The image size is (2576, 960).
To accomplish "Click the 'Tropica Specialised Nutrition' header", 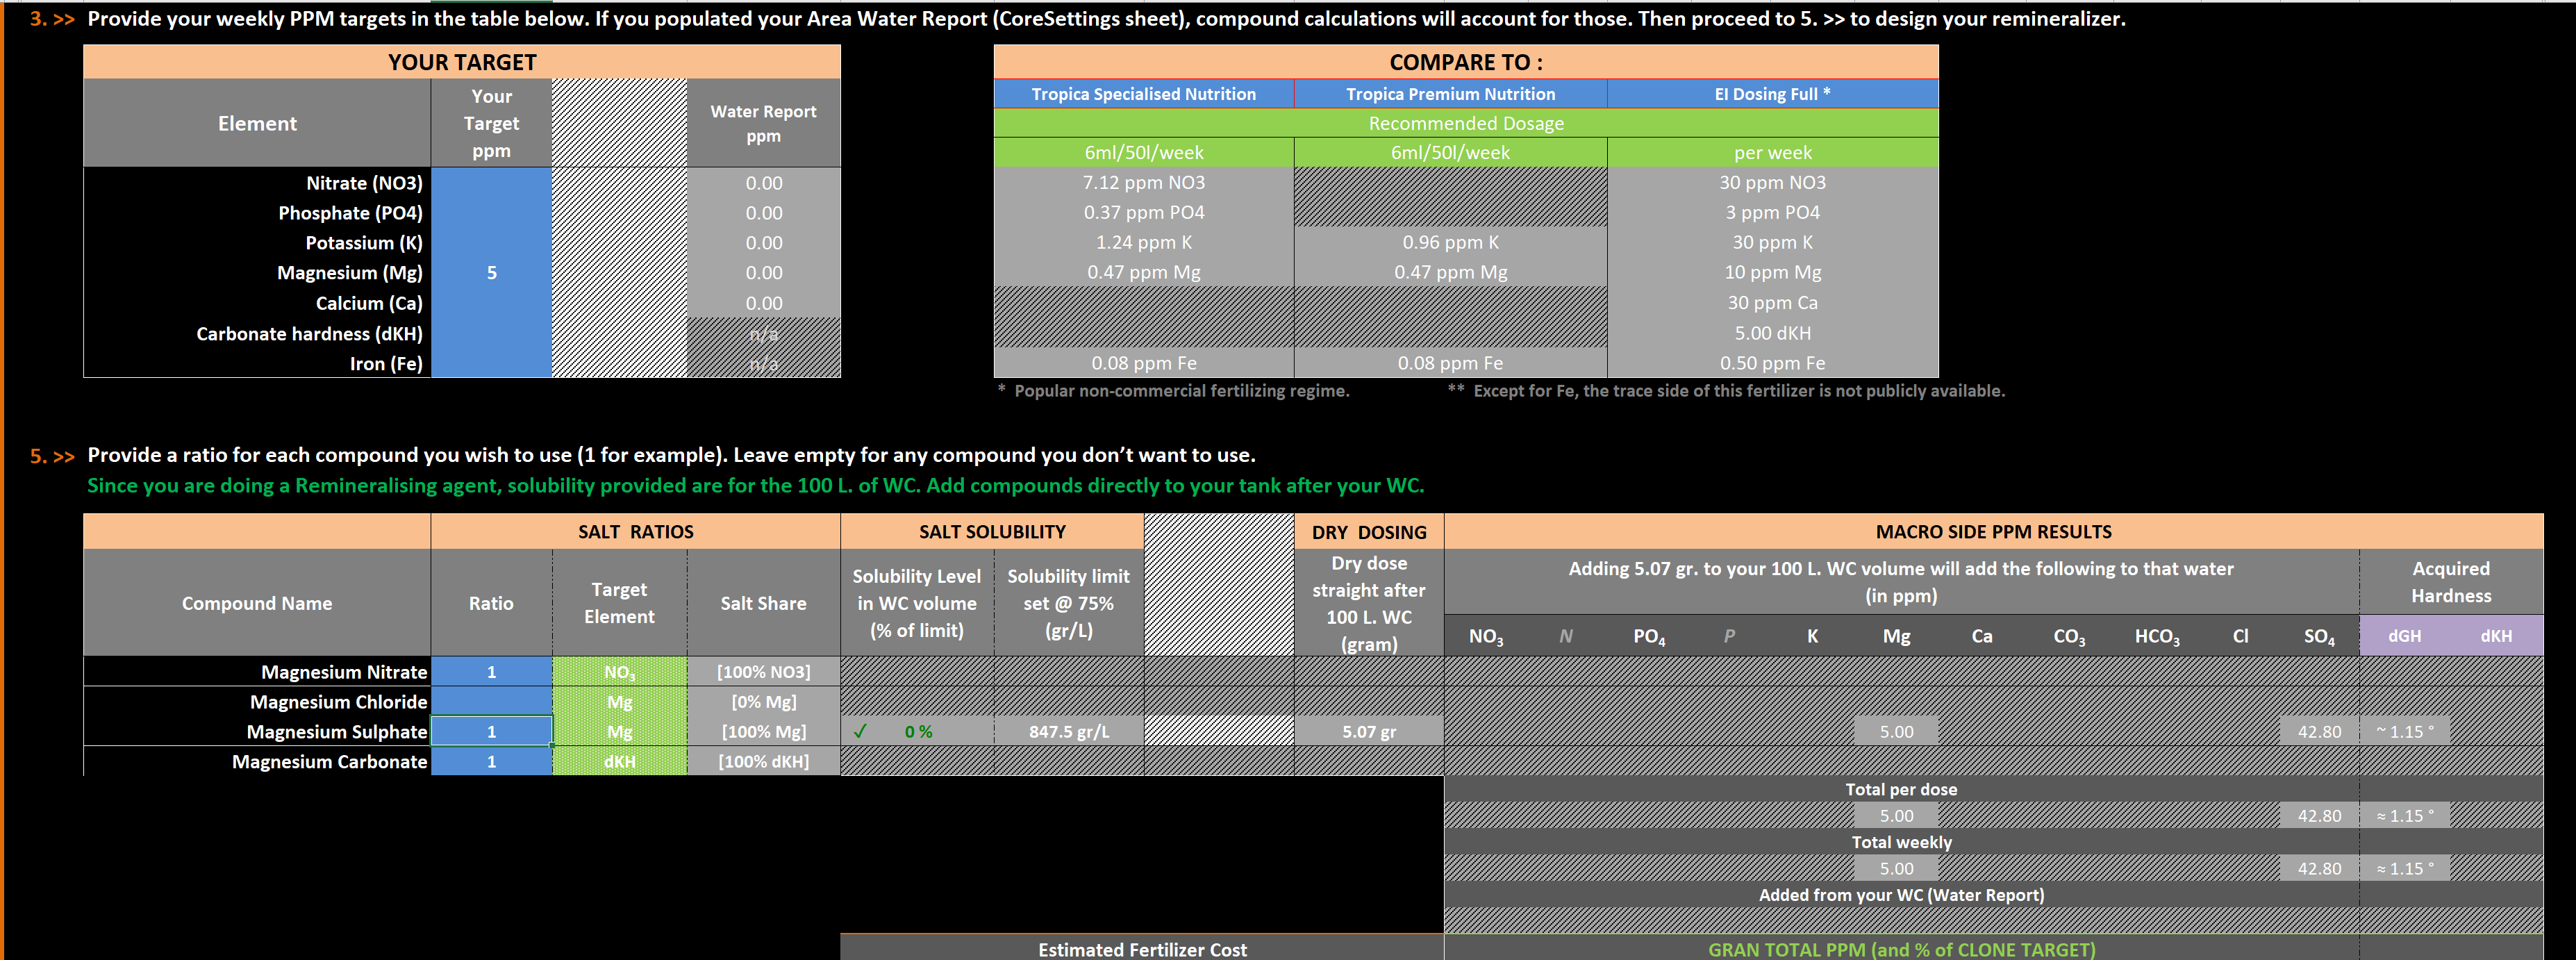I will 1143,94.
